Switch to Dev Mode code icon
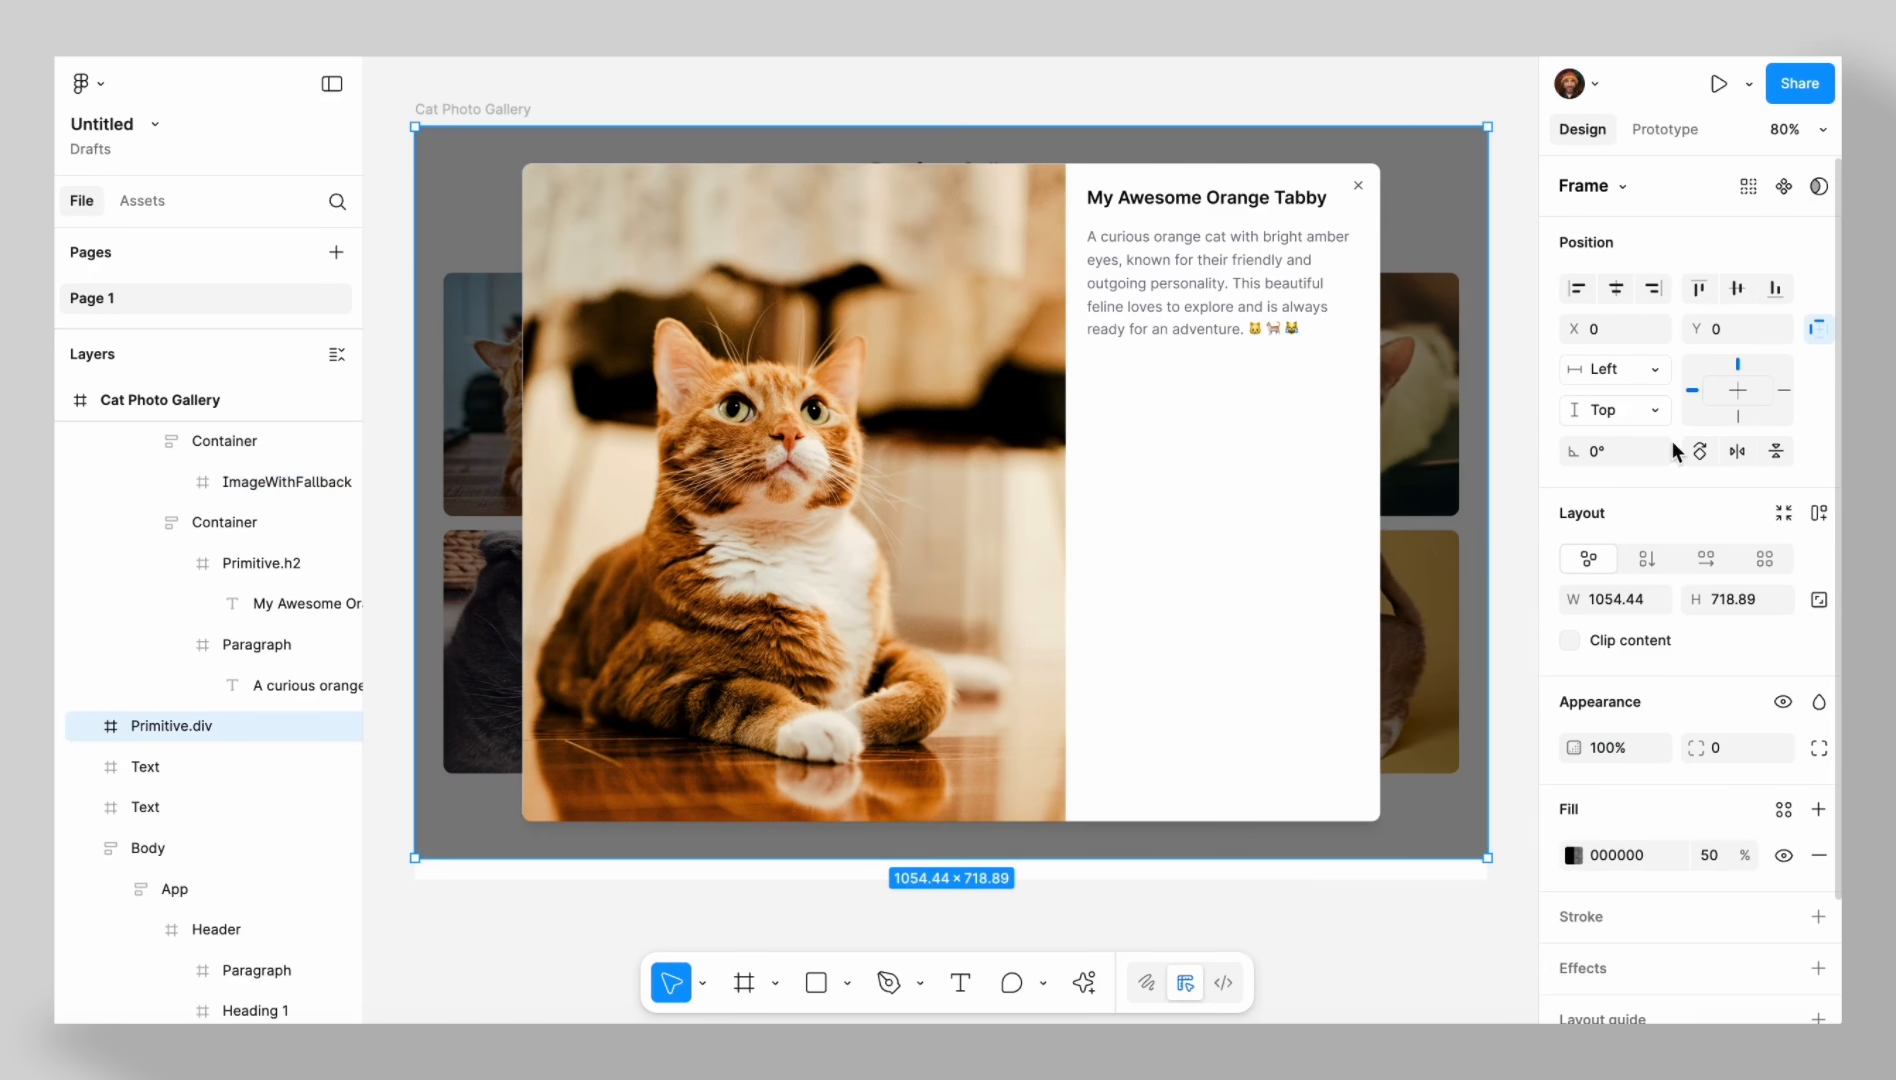 point(1223,983)
